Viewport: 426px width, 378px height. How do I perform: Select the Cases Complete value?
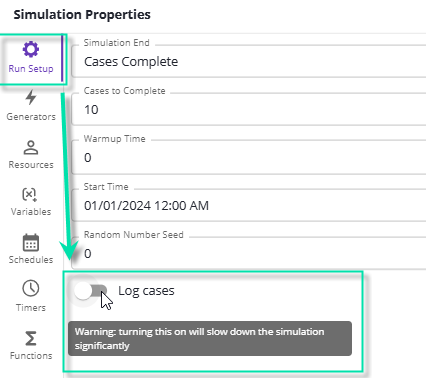coord(131,62)
